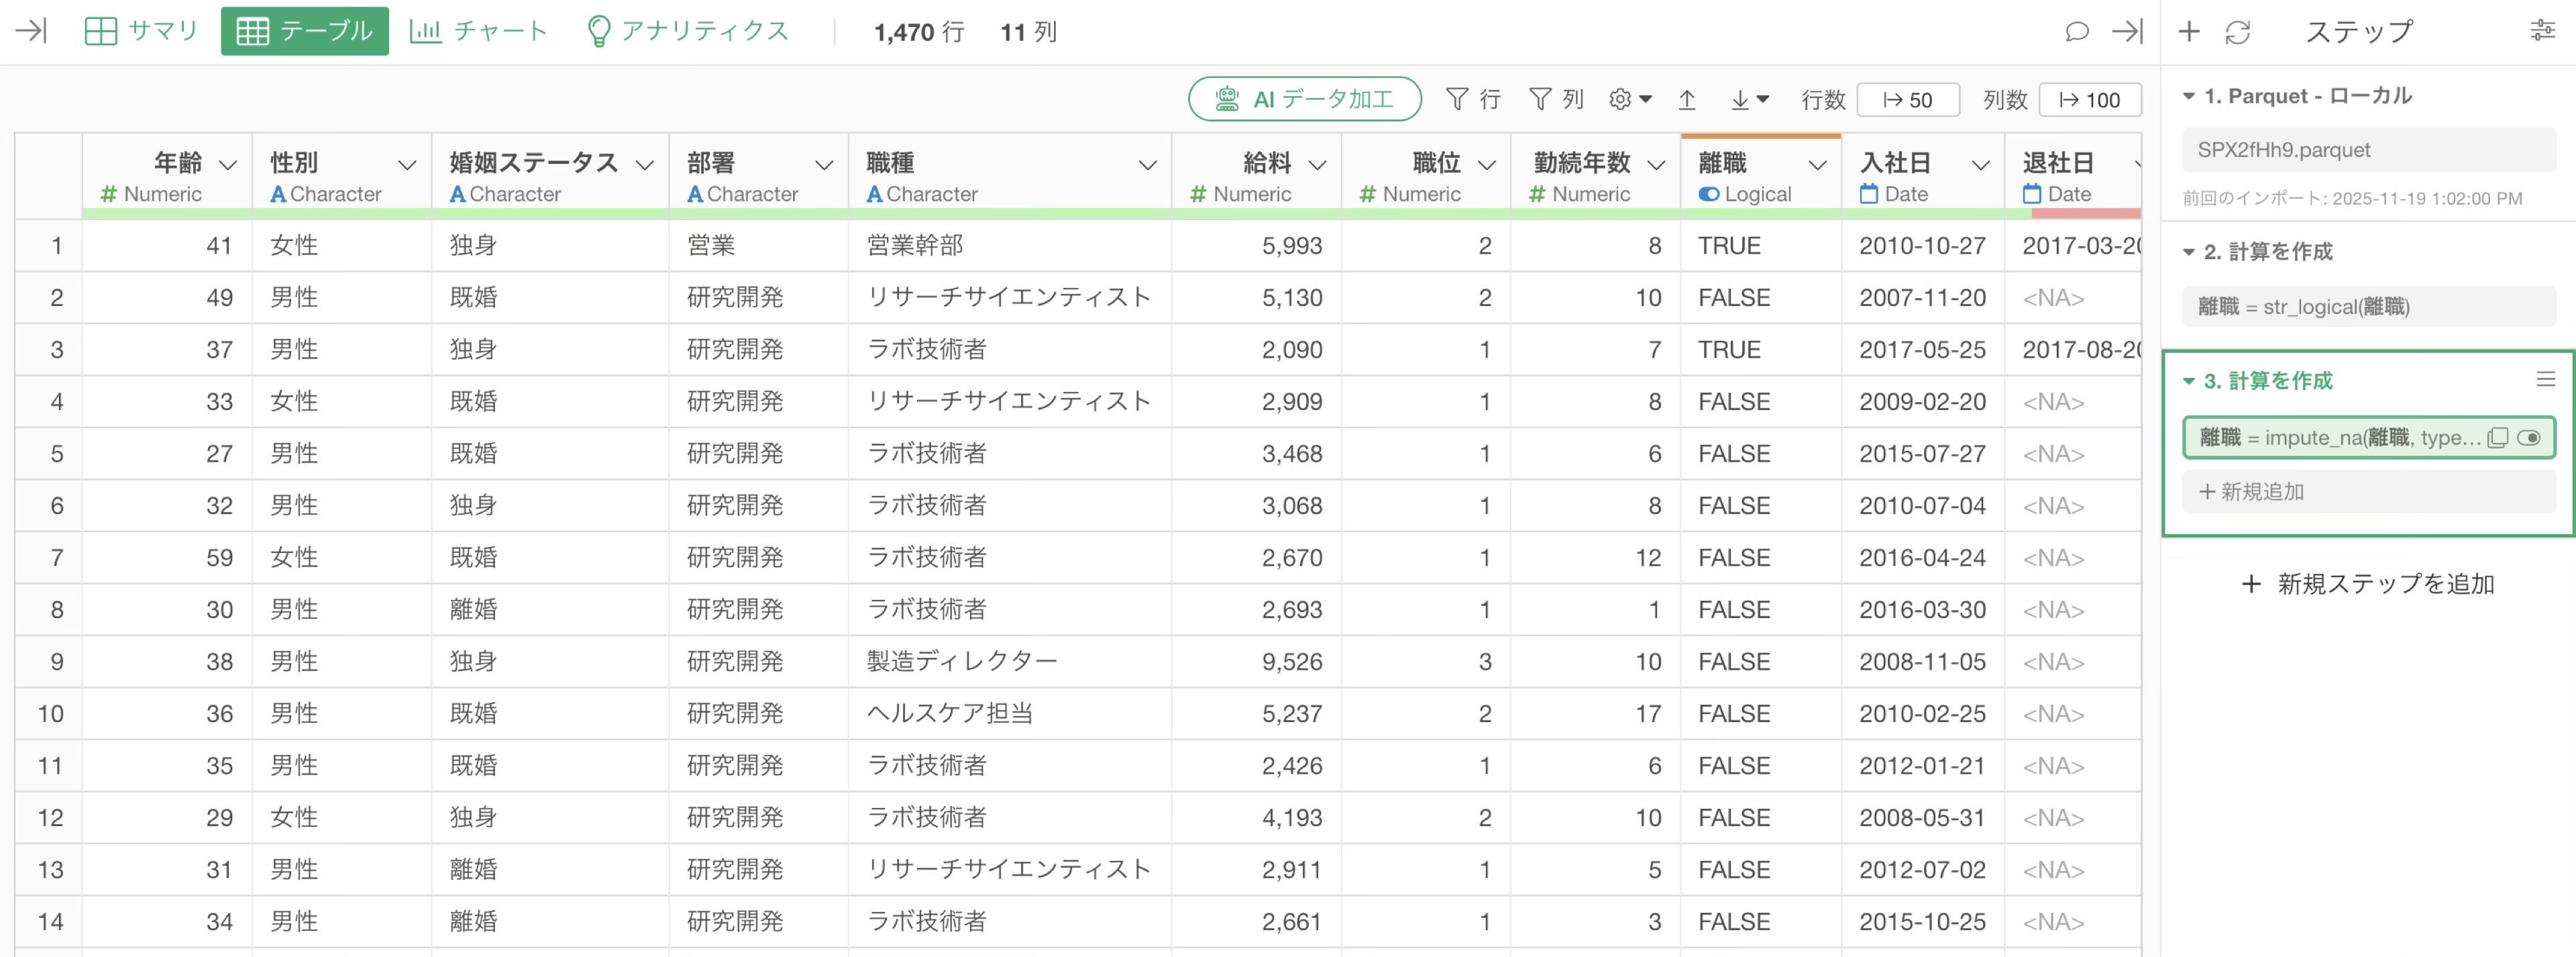Collapse the left panel arrow icon
The image size is (2576, 957).
coord(31,31)
